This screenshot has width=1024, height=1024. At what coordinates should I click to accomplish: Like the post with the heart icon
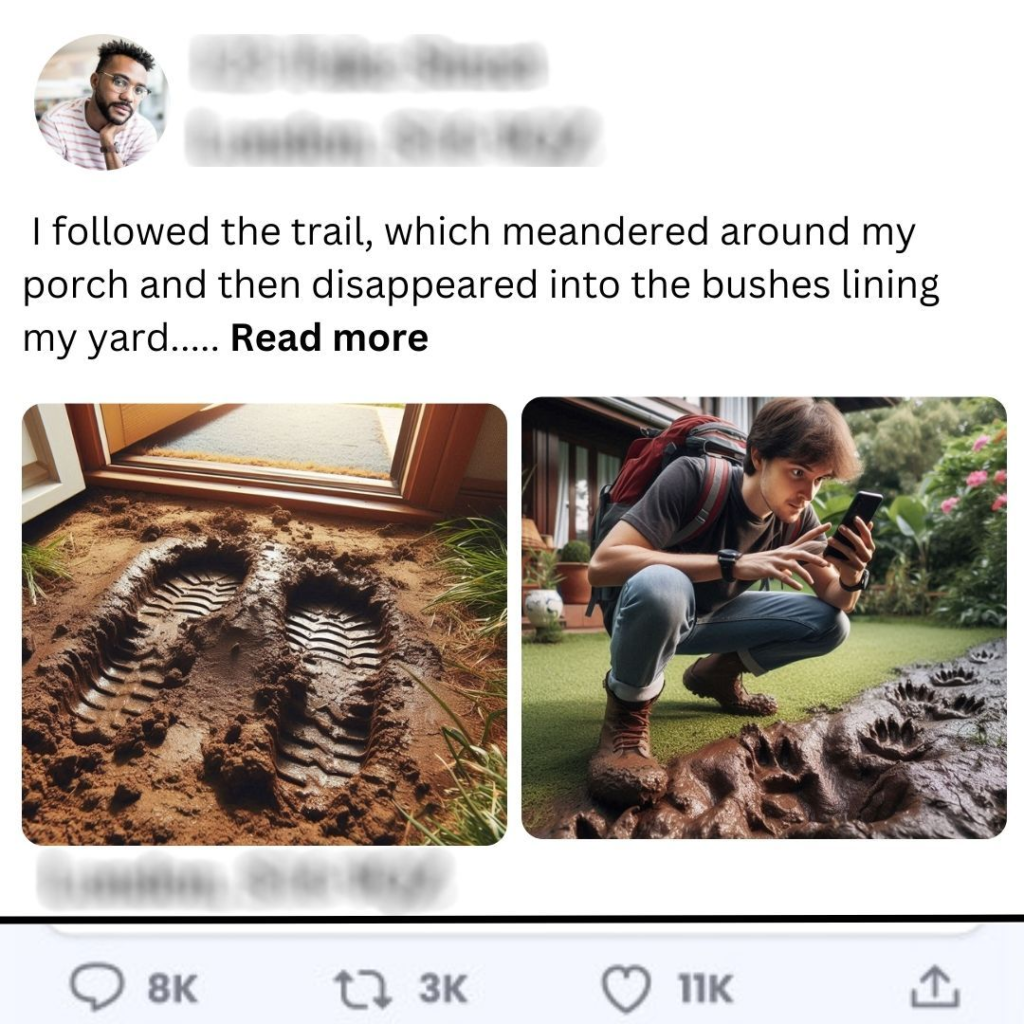point(626,989)
